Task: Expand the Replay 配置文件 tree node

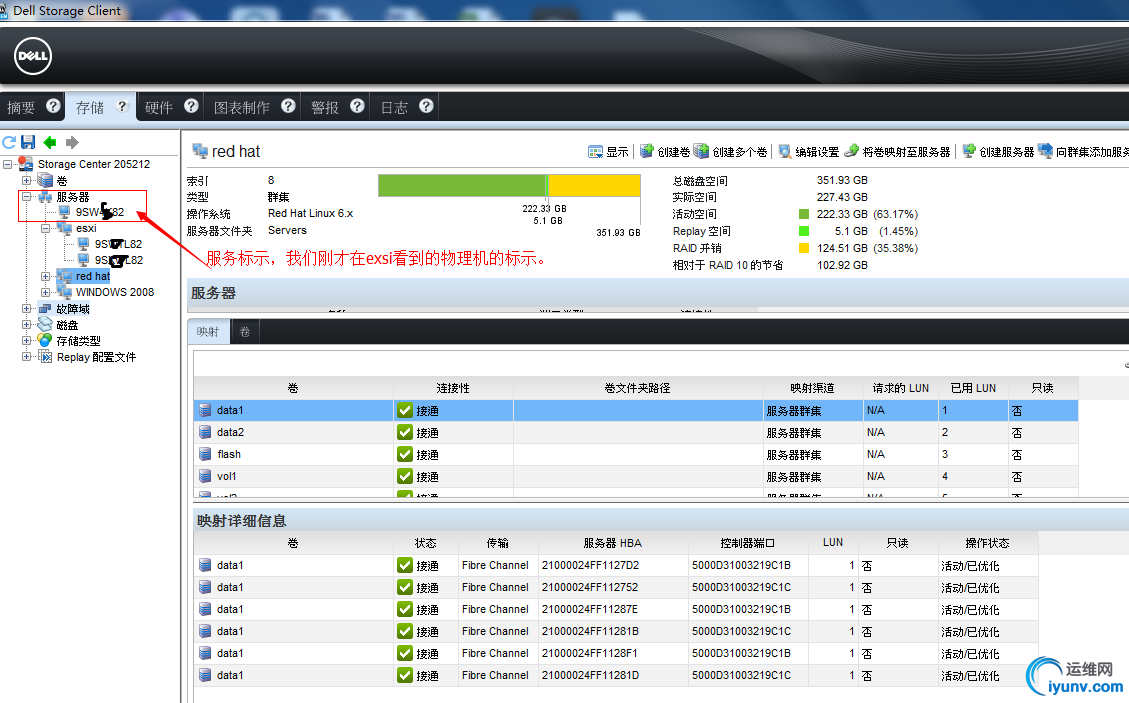Action: coord(27,357)
